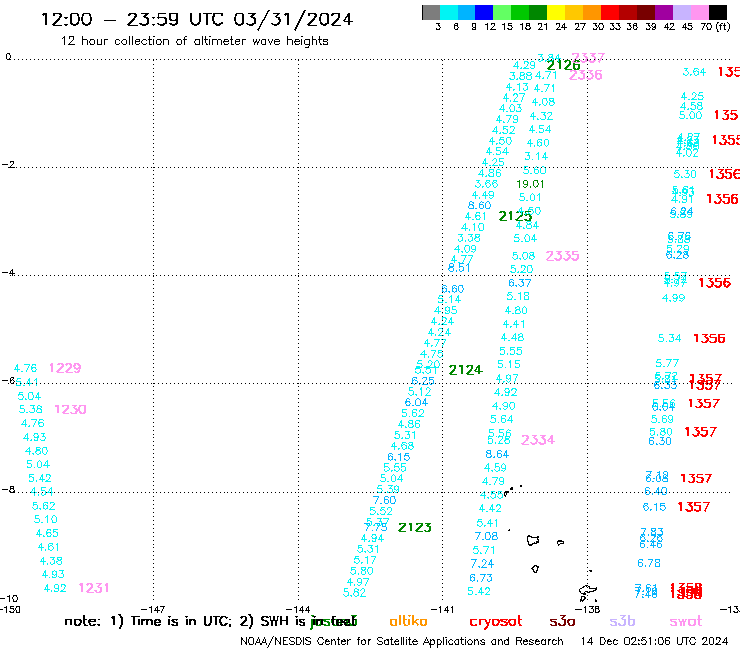Image resolution: width=740 pixels, height=650 pixels.
Task: Click the green pass label 2123
Action: (x=414, y=528)
